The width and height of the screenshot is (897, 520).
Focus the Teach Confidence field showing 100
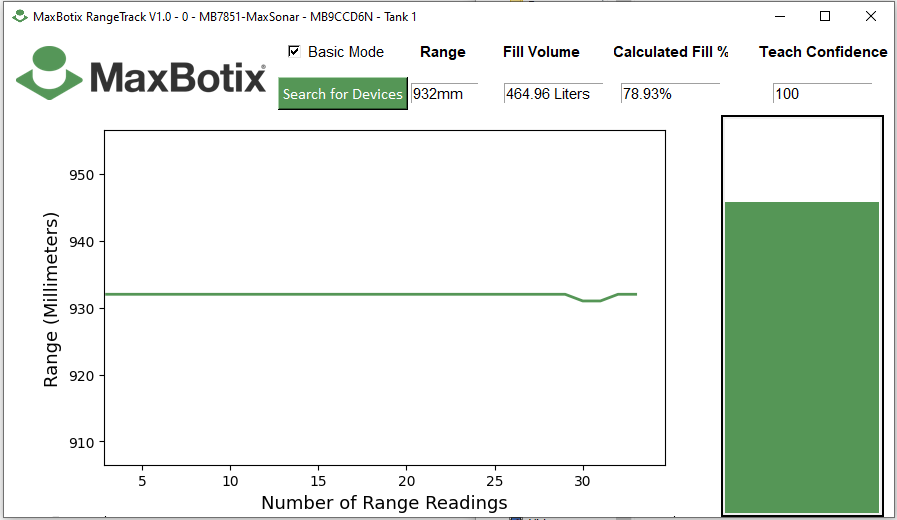pos(821,94)
